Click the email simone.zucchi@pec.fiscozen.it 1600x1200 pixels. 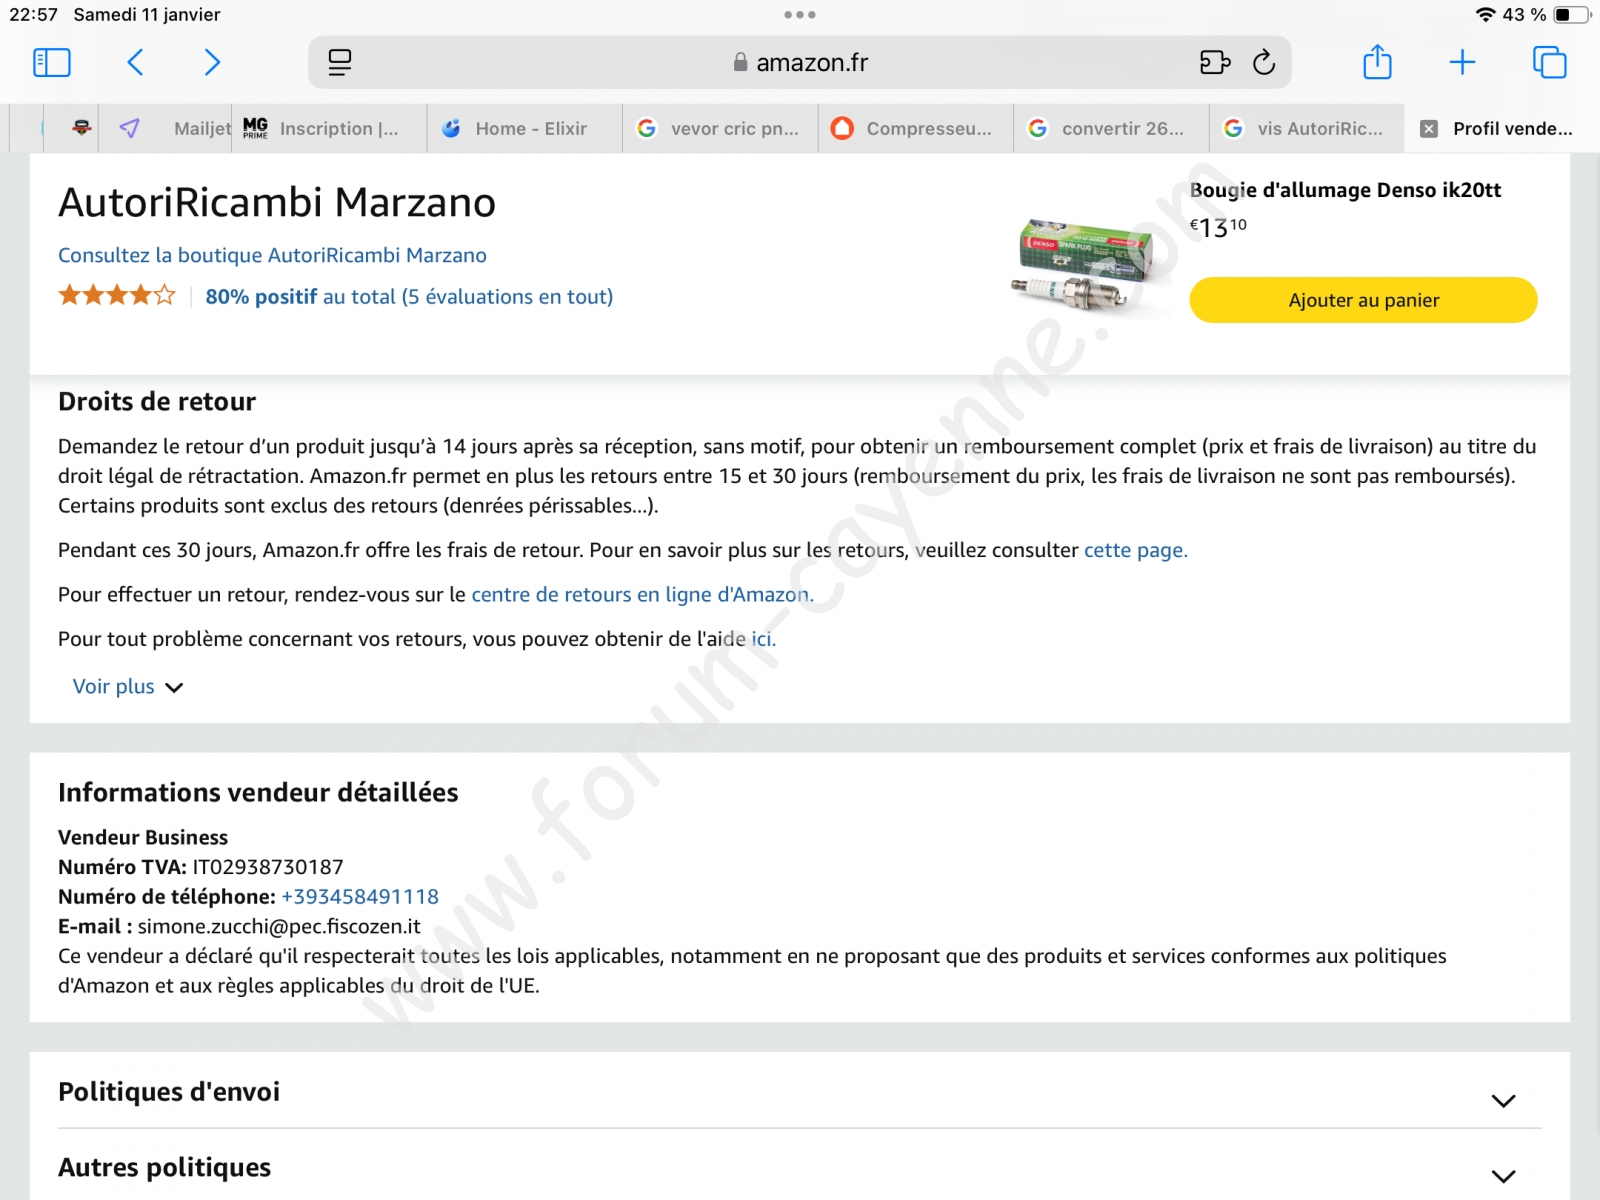pos(279,927)
